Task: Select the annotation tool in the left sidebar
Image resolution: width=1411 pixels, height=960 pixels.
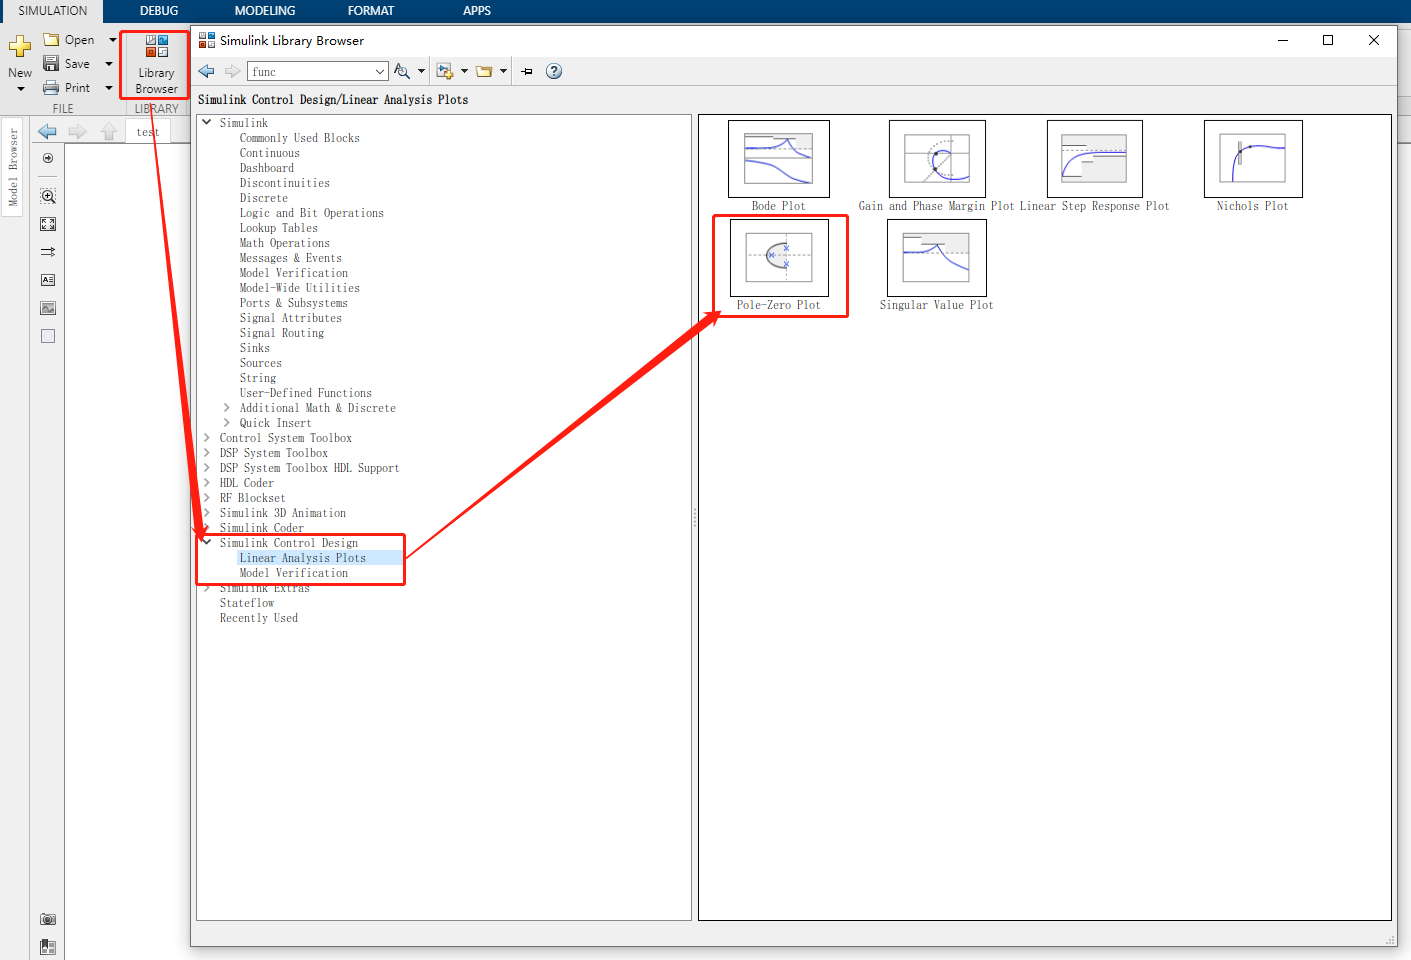Action: point(47,280)
